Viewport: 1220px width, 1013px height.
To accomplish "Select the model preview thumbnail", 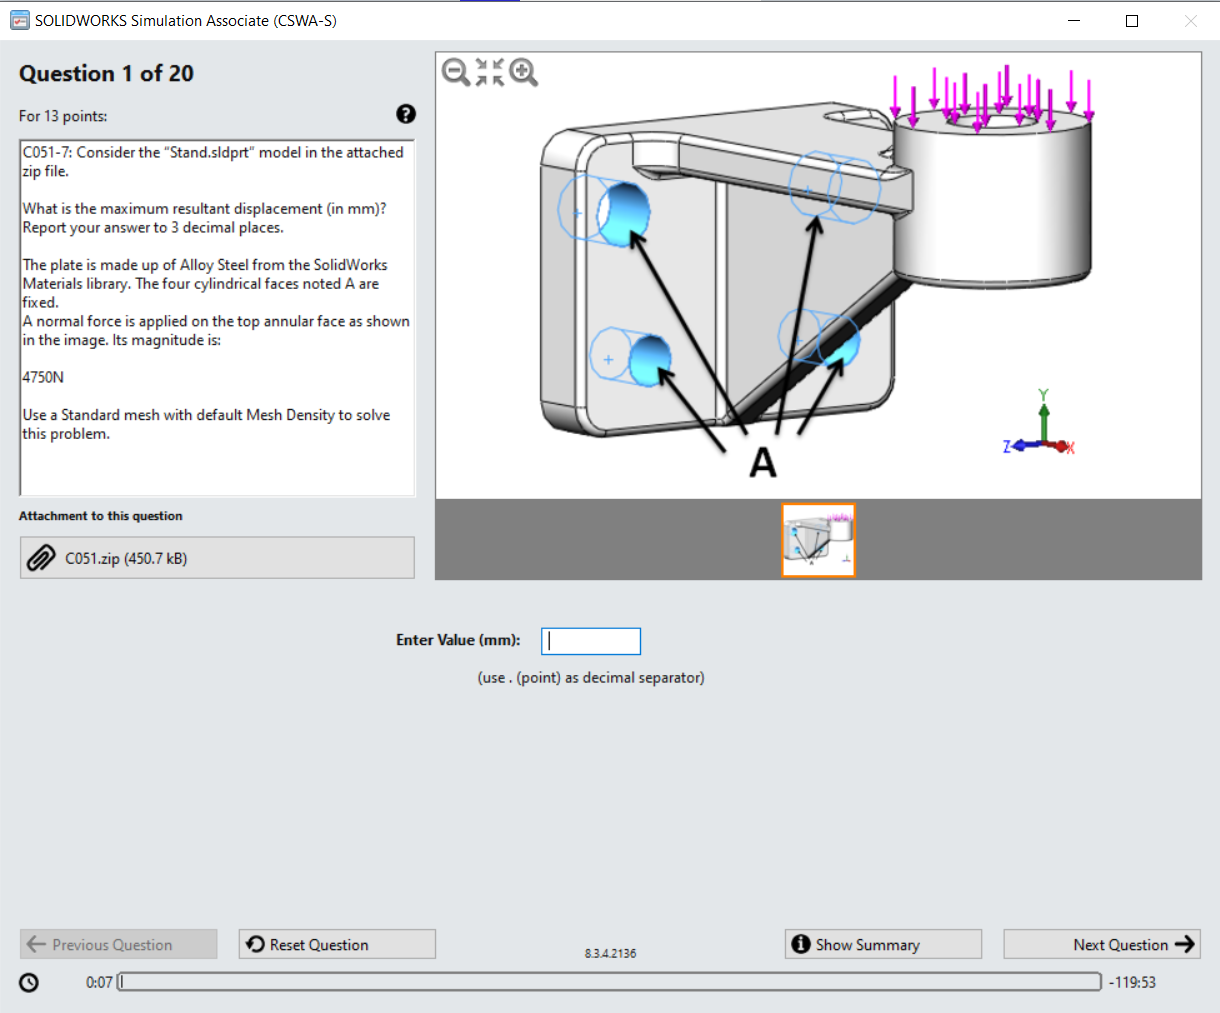I will coord(818,539).
